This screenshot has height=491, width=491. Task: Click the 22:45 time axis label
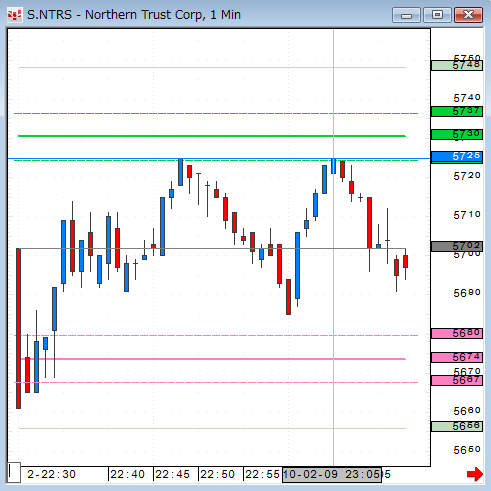pyautogui.click(x=172, y=474)
